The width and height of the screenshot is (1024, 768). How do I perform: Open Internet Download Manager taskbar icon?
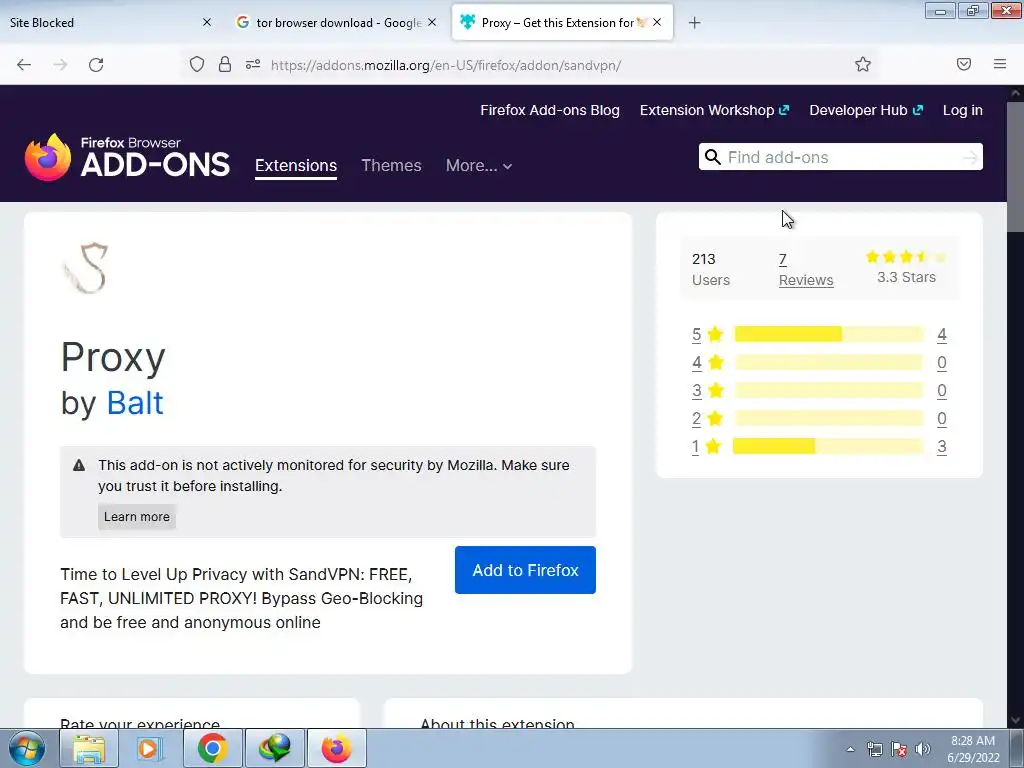[274, 748]
